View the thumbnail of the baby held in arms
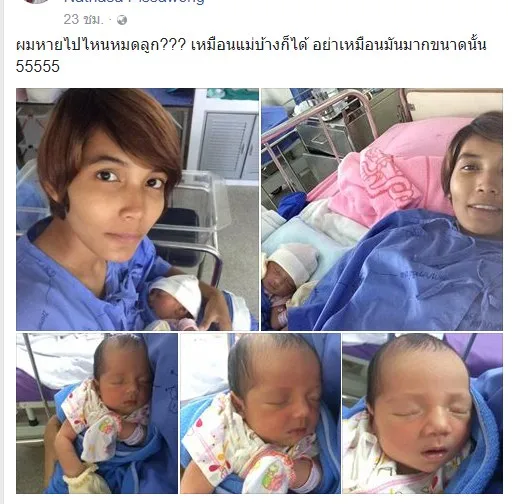Screen dimensions: 514x504 tap(97, 413)
